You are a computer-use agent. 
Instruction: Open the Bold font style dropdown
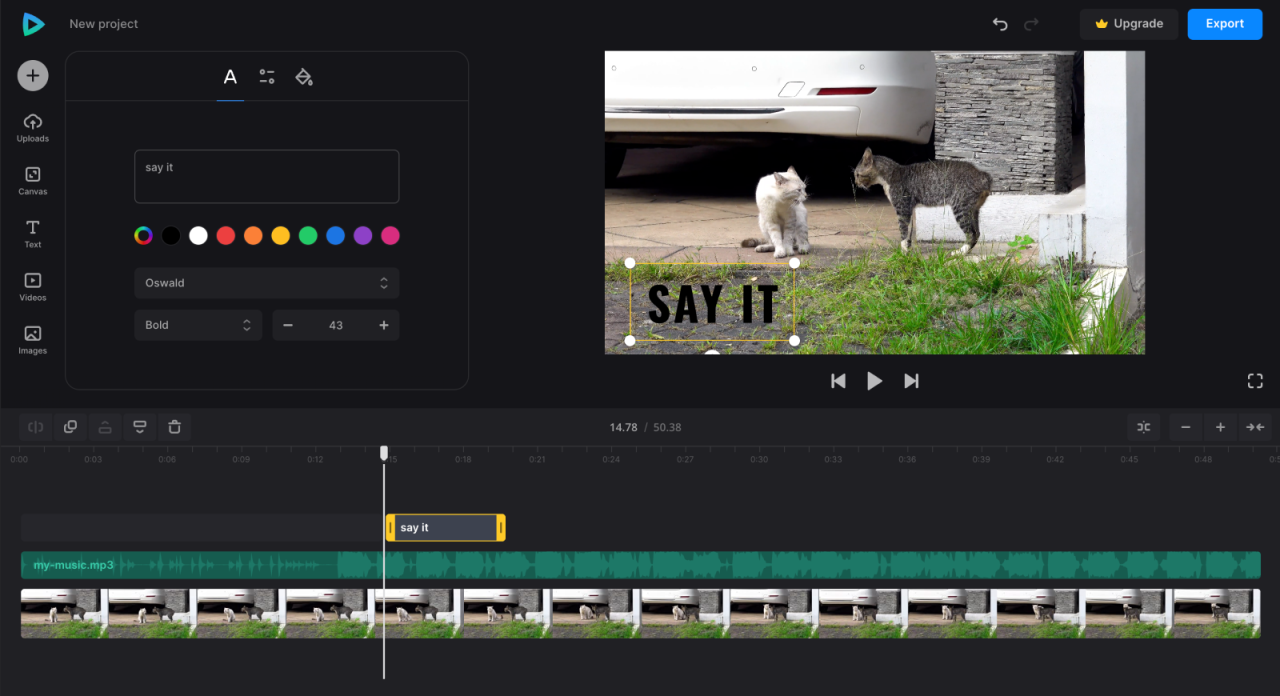point(198,325)
